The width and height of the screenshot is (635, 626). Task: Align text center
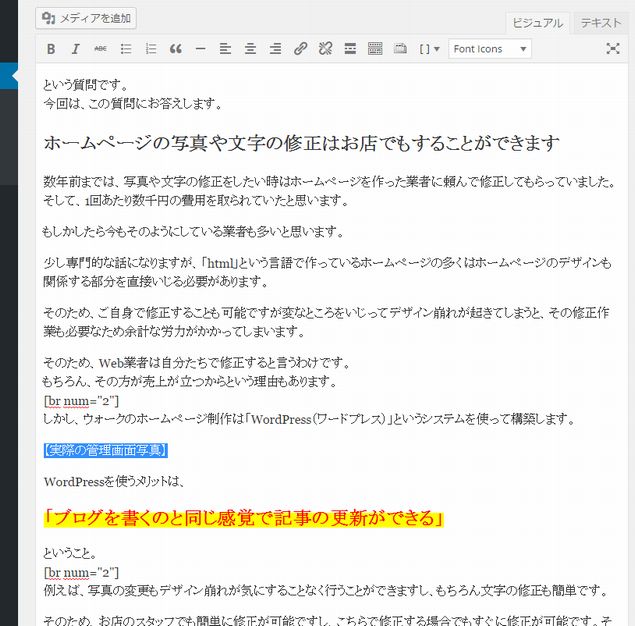click(250, 49)
